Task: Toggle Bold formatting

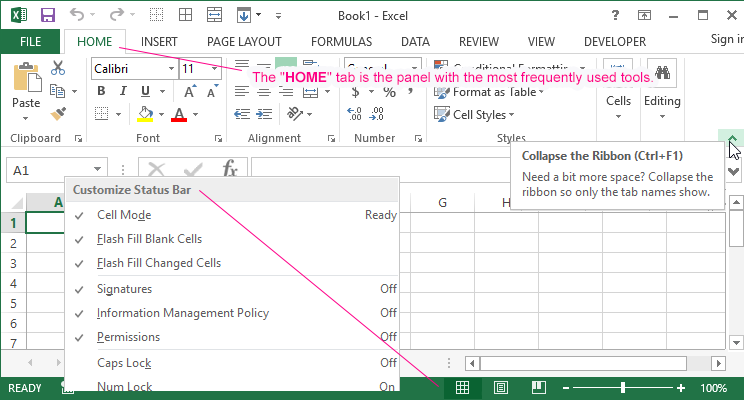Action: [101, 91]
